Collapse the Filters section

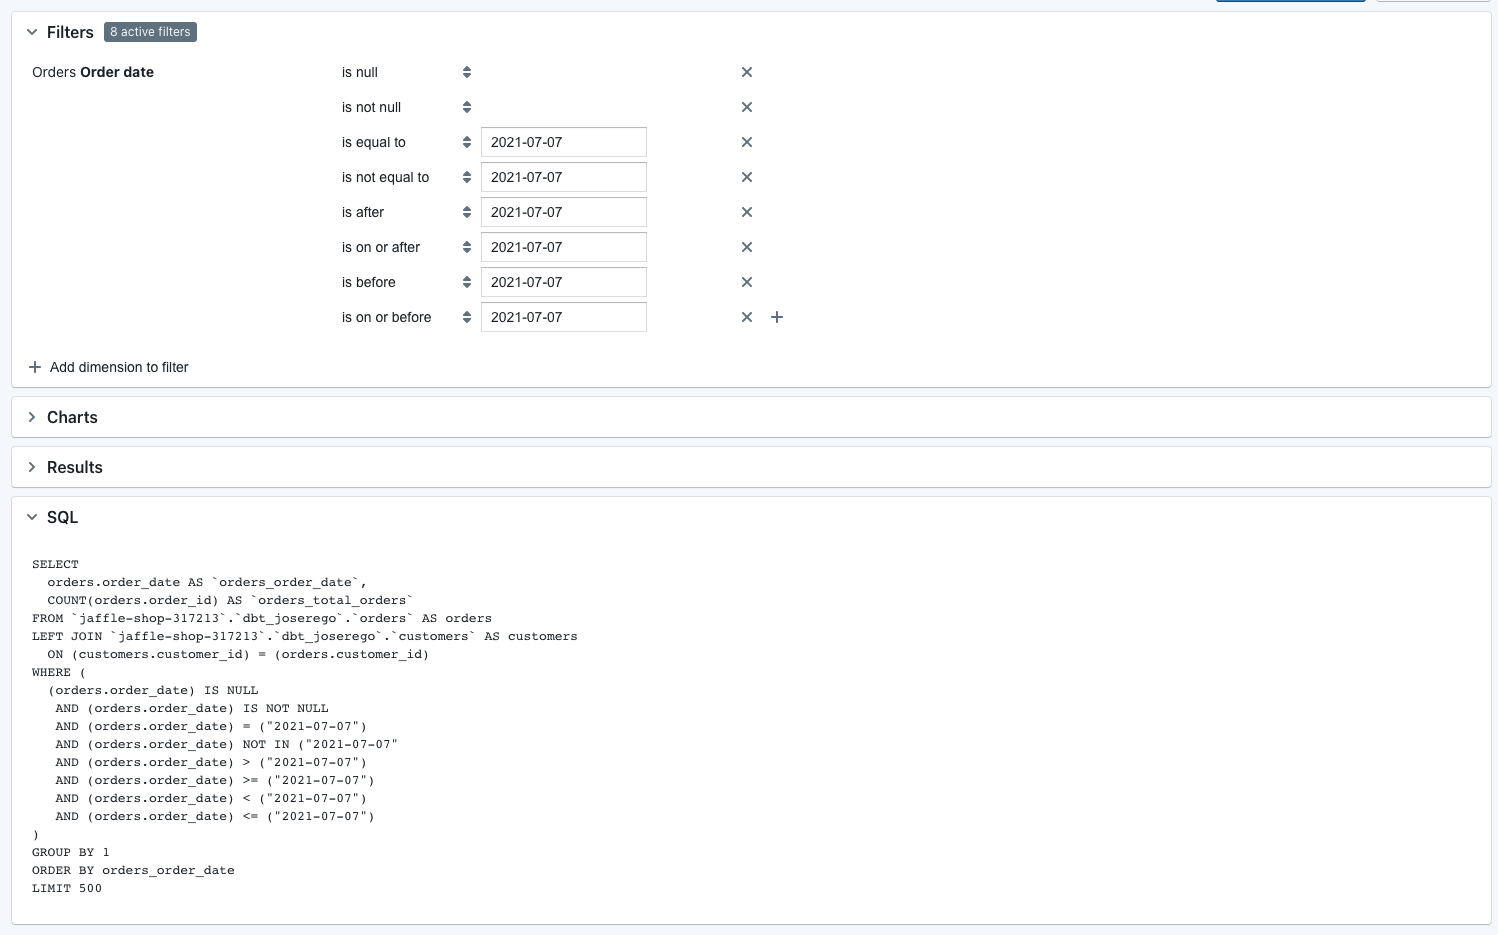[32, 32]
